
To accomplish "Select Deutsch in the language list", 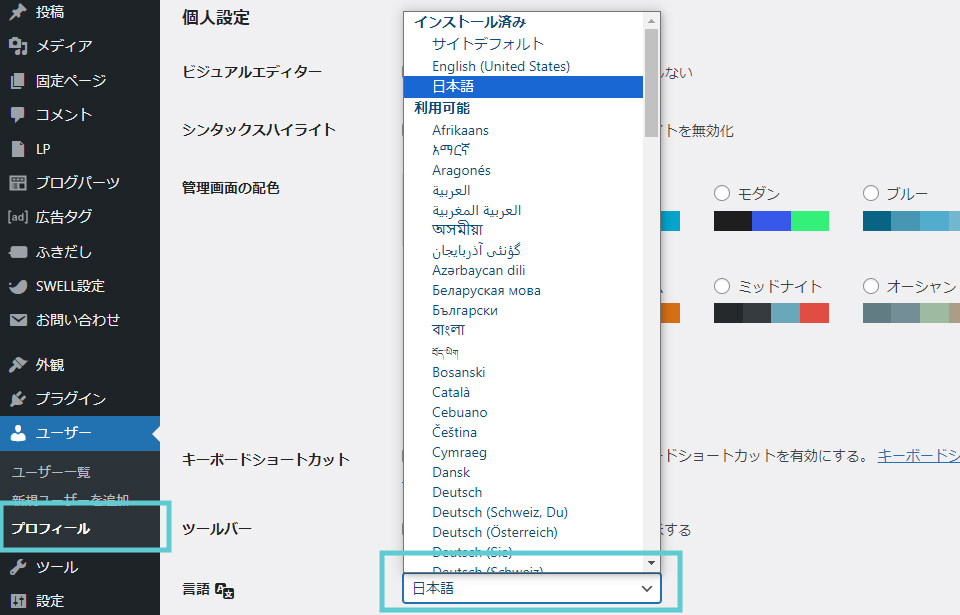I will [x=457, y=492].
